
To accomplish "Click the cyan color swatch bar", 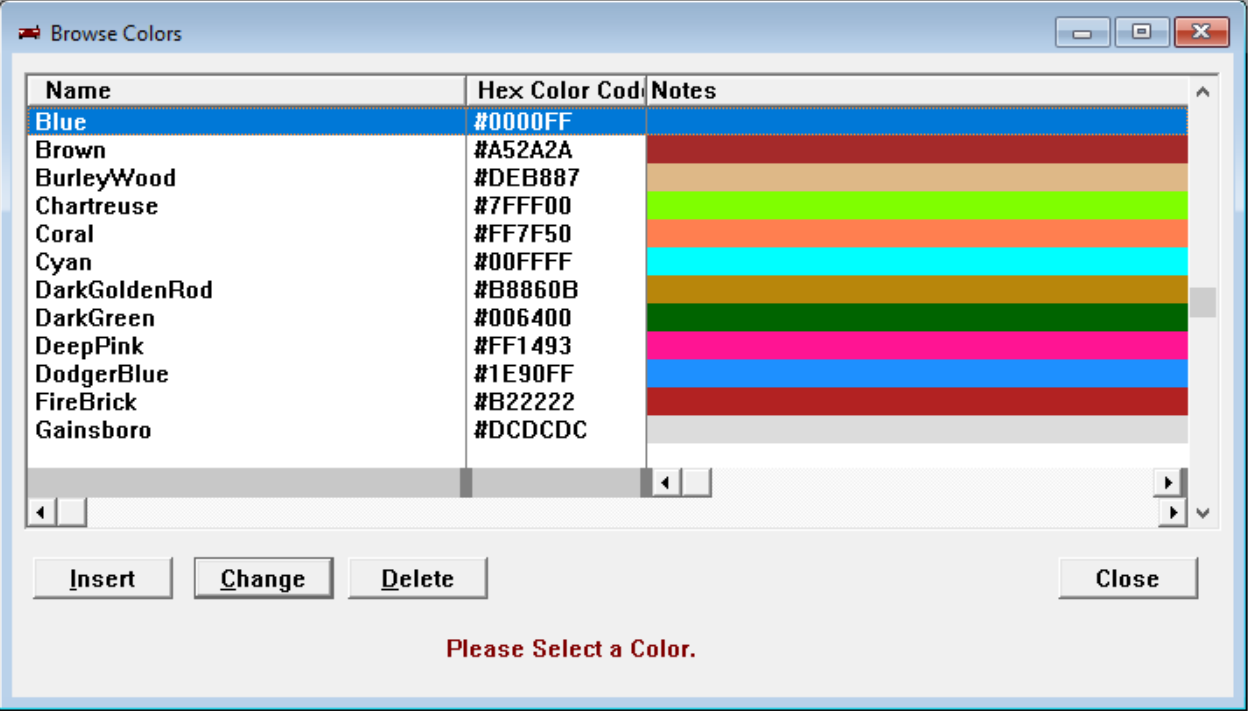I will click(x=917, y=262).
